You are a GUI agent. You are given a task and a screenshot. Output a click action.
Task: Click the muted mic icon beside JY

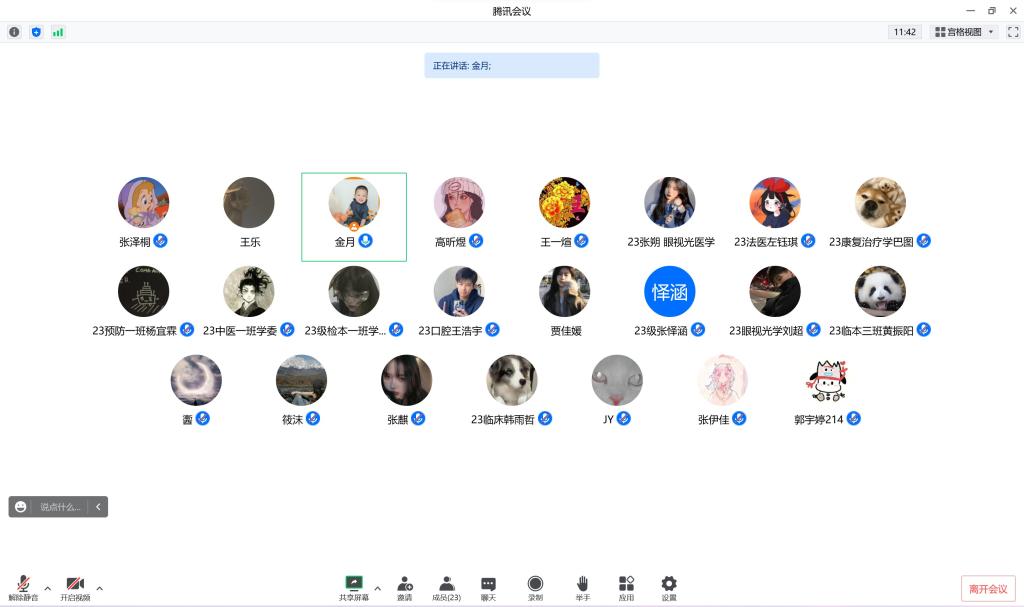click(624, 419)
